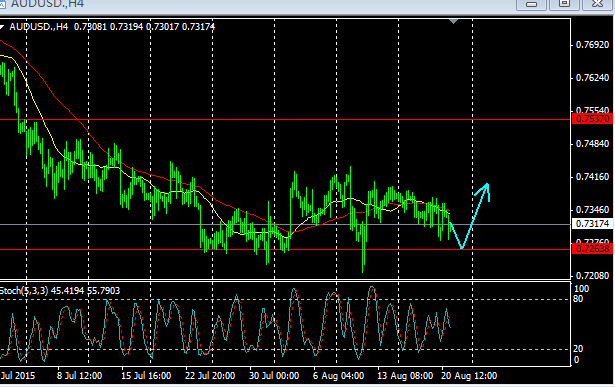Click the stochastic 80 level label

click(x=578, y=299)
